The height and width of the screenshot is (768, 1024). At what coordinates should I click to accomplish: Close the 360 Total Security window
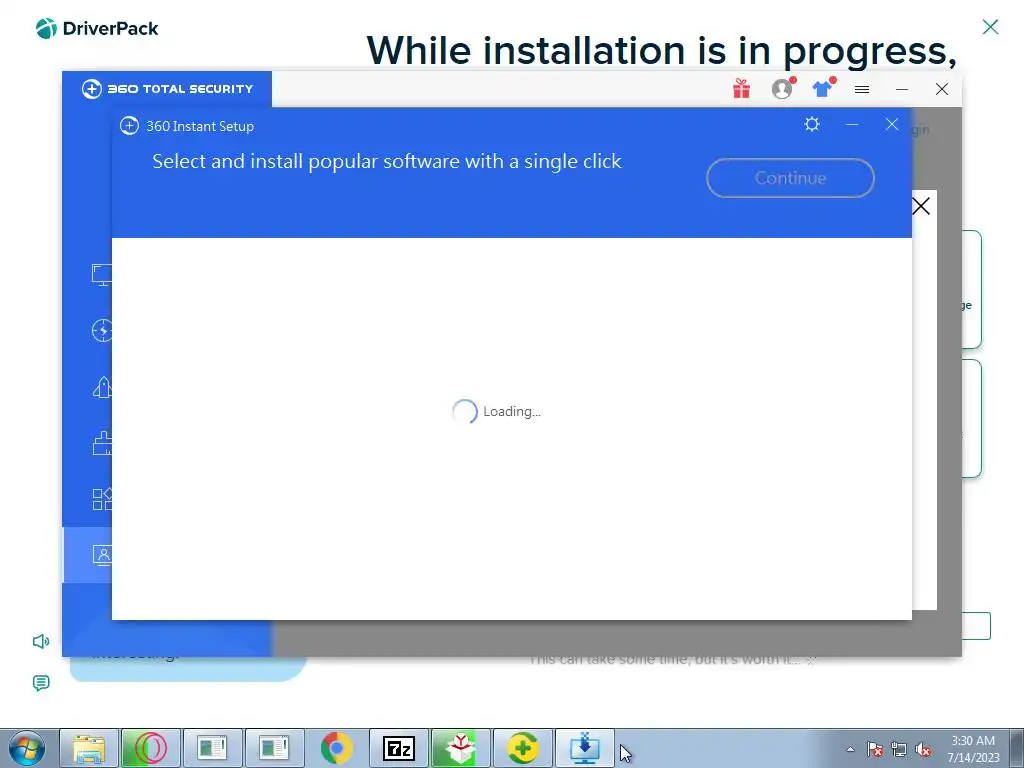[942, 89]
